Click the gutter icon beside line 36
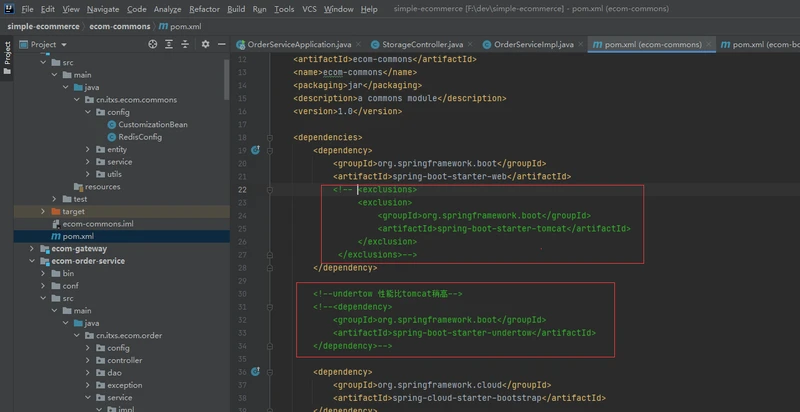Viewport: 800px width, 412px height. pos(256,372)
